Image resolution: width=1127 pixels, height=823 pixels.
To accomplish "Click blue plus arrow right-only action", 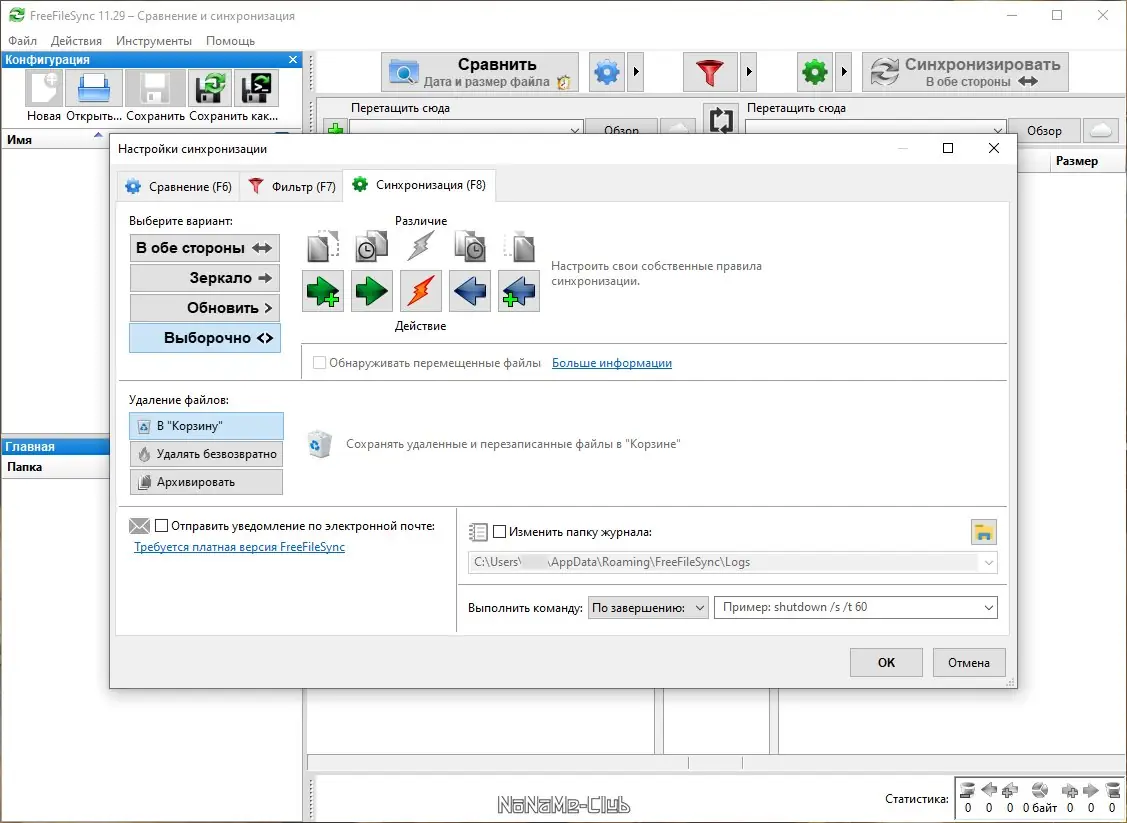I will [x=519, y=291].
